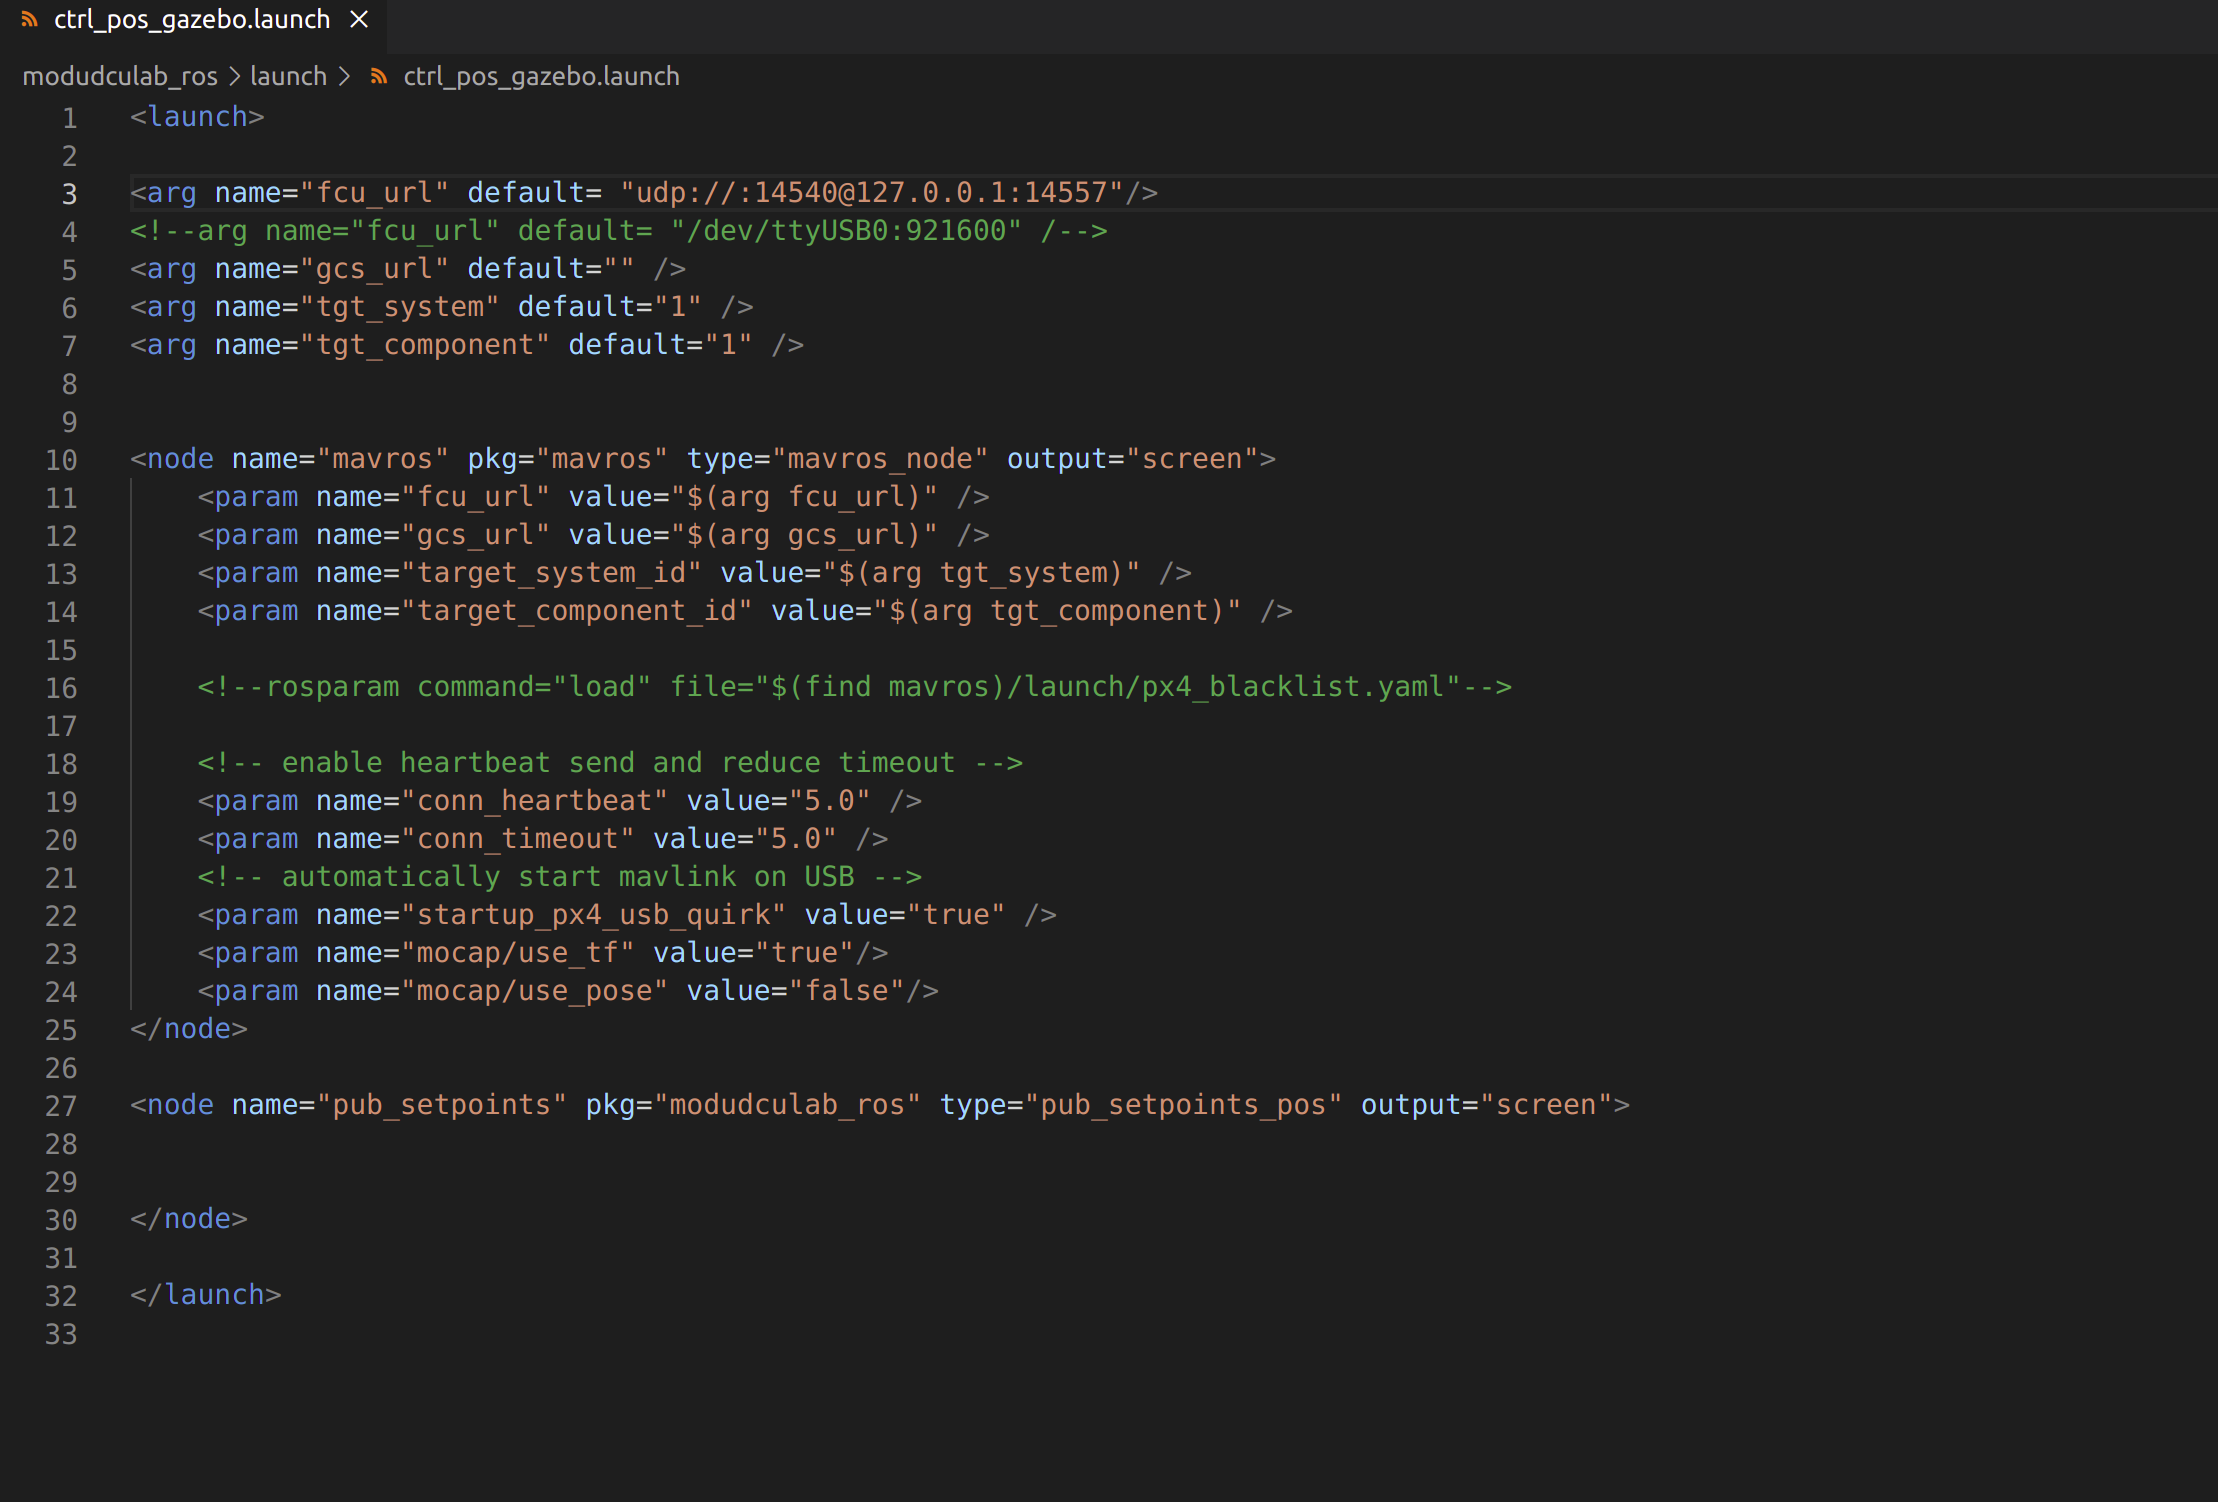
Task: Click the chevron after launch breadcrumb
Action: click(x=344, y=77)
